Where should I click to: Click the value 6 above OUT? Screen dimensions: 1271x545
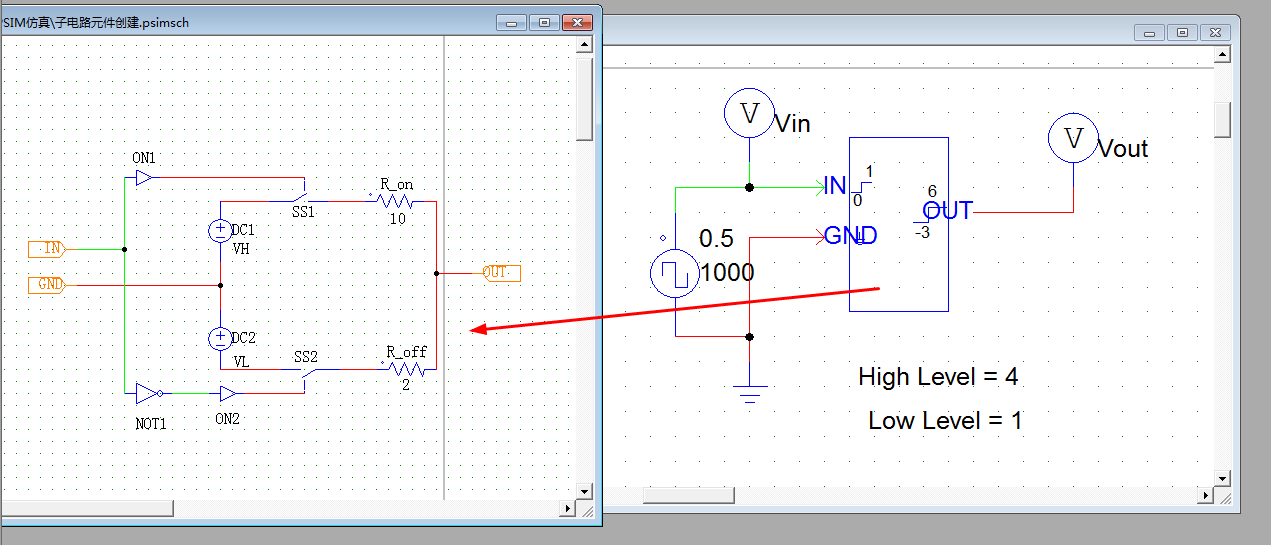pyautogui.click(x=932, y=191)
